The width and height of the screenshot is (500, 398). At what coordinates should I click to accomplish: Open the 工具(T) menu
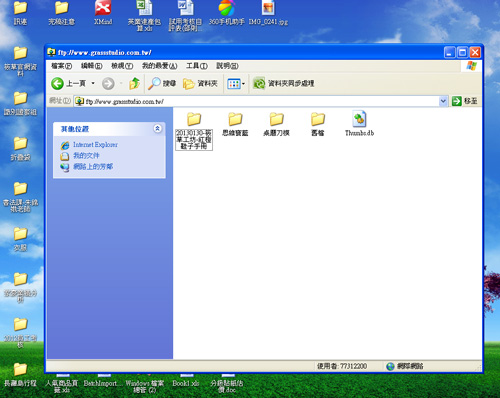pos(197,66)
